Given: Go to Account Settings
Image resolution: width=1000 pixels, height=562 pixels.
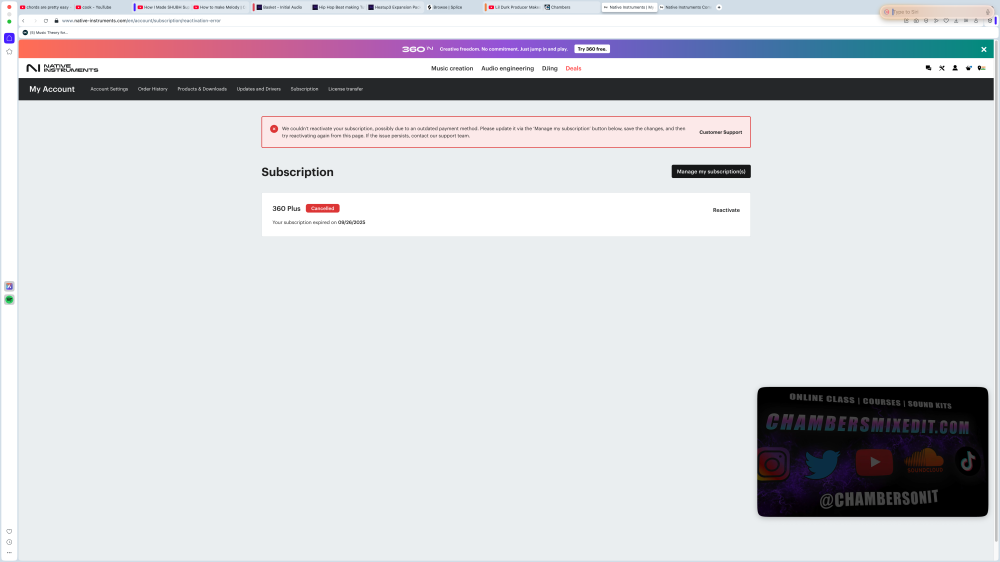Looking at the screenshot, I should [x=109, y=89].
